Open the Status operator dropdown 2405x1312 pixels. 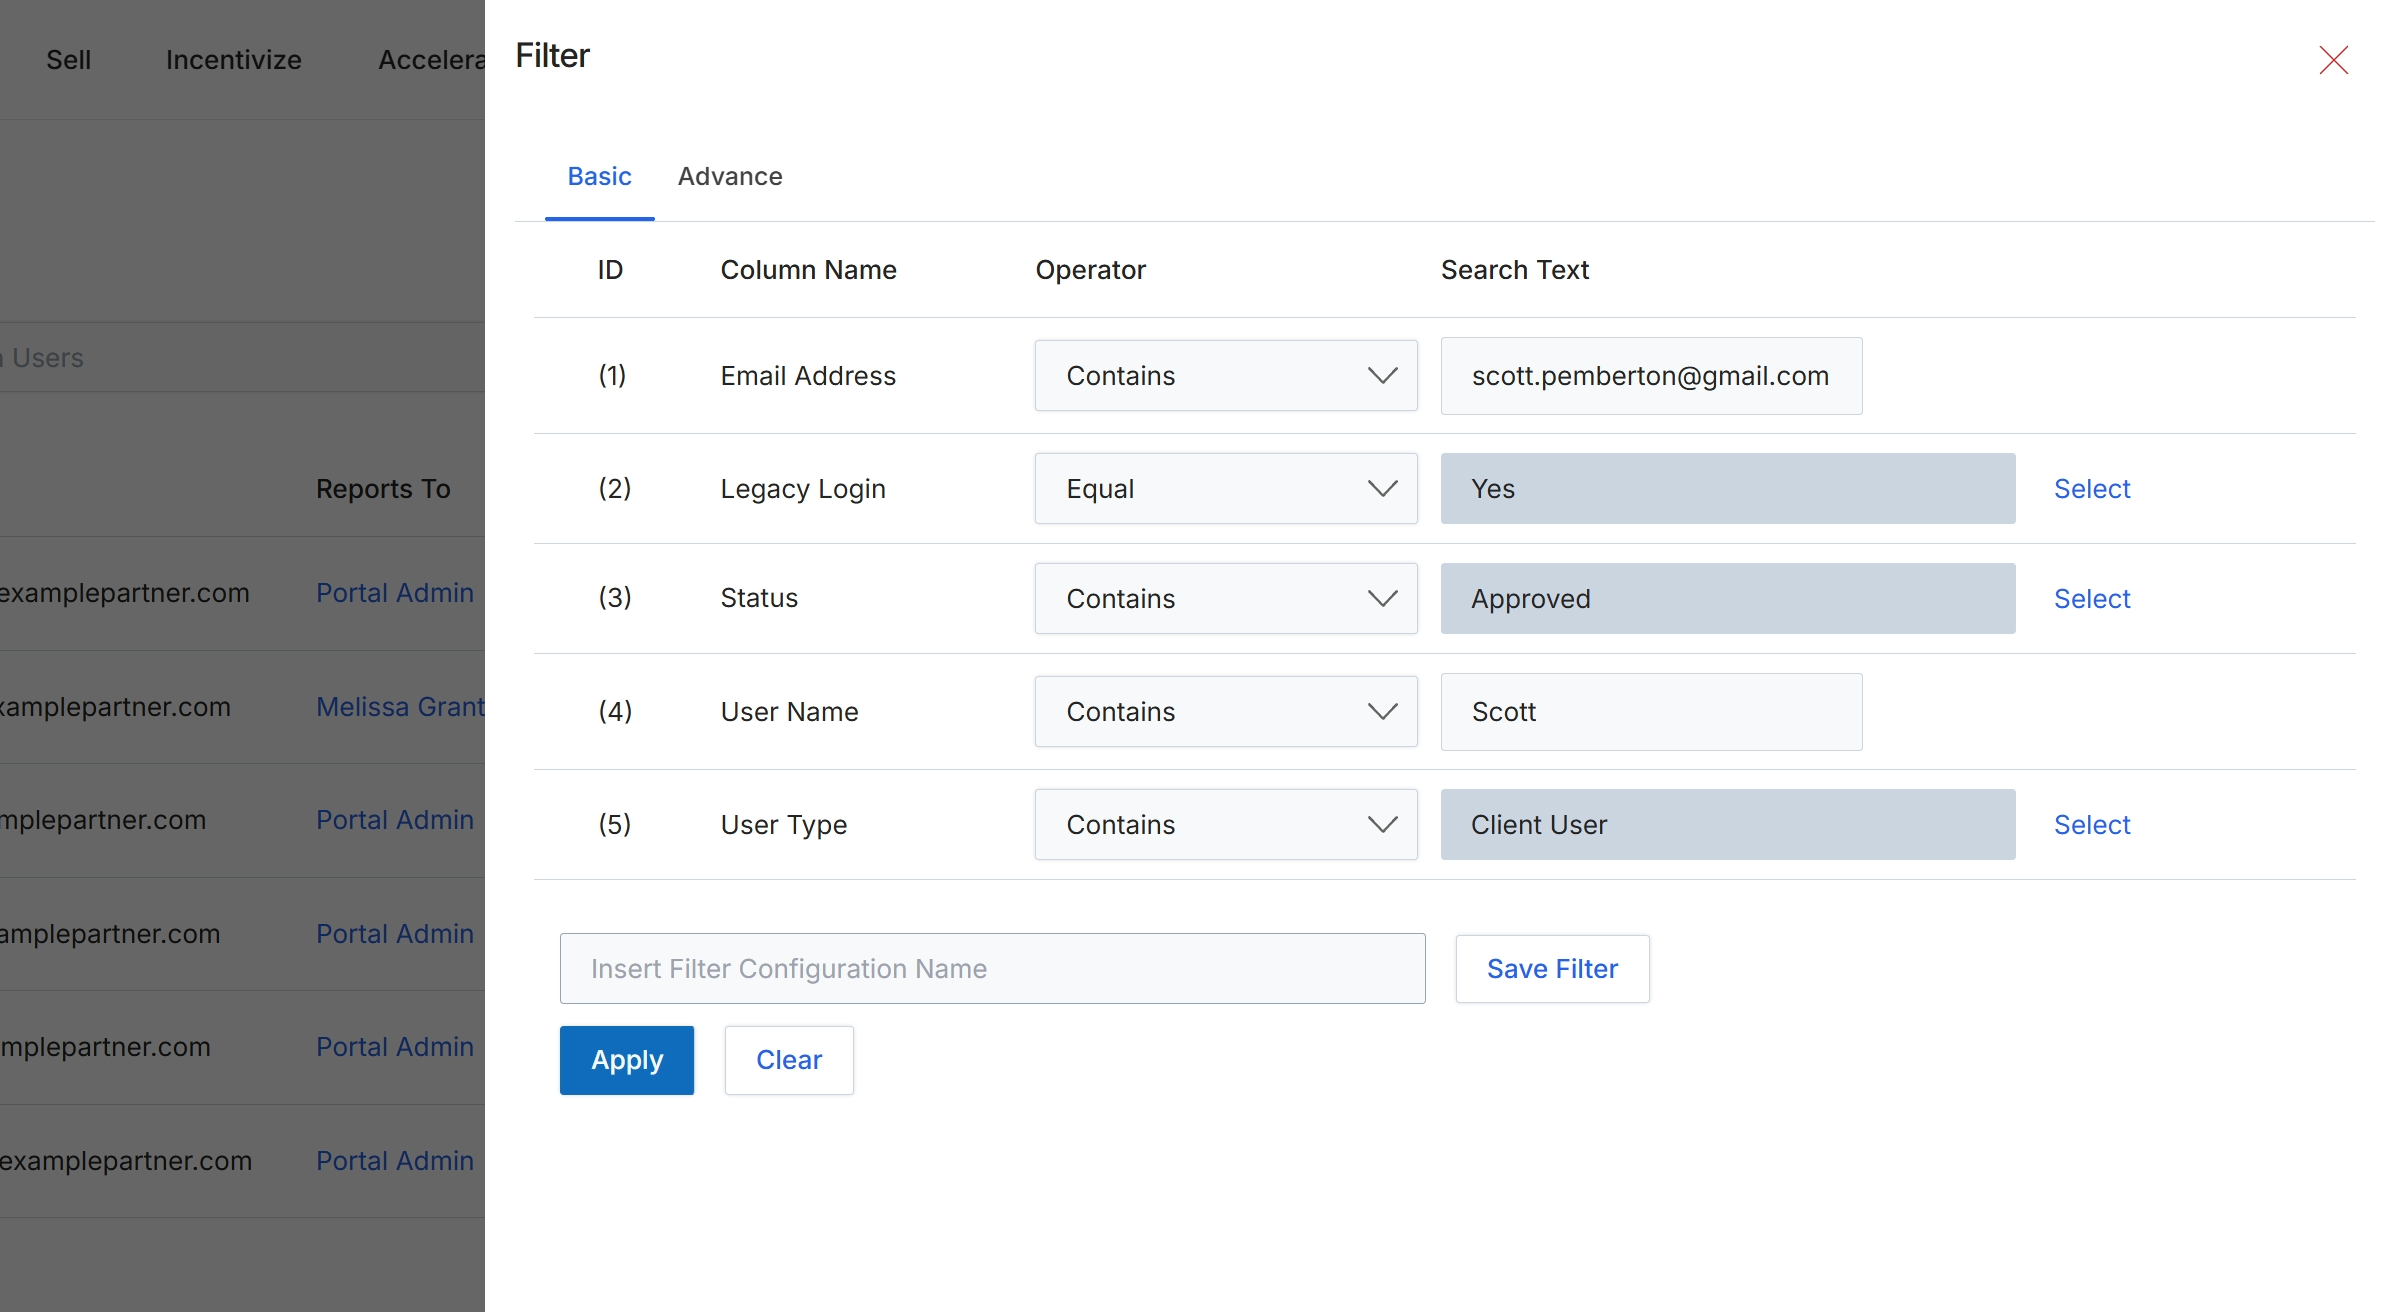tap(1226, 598)
